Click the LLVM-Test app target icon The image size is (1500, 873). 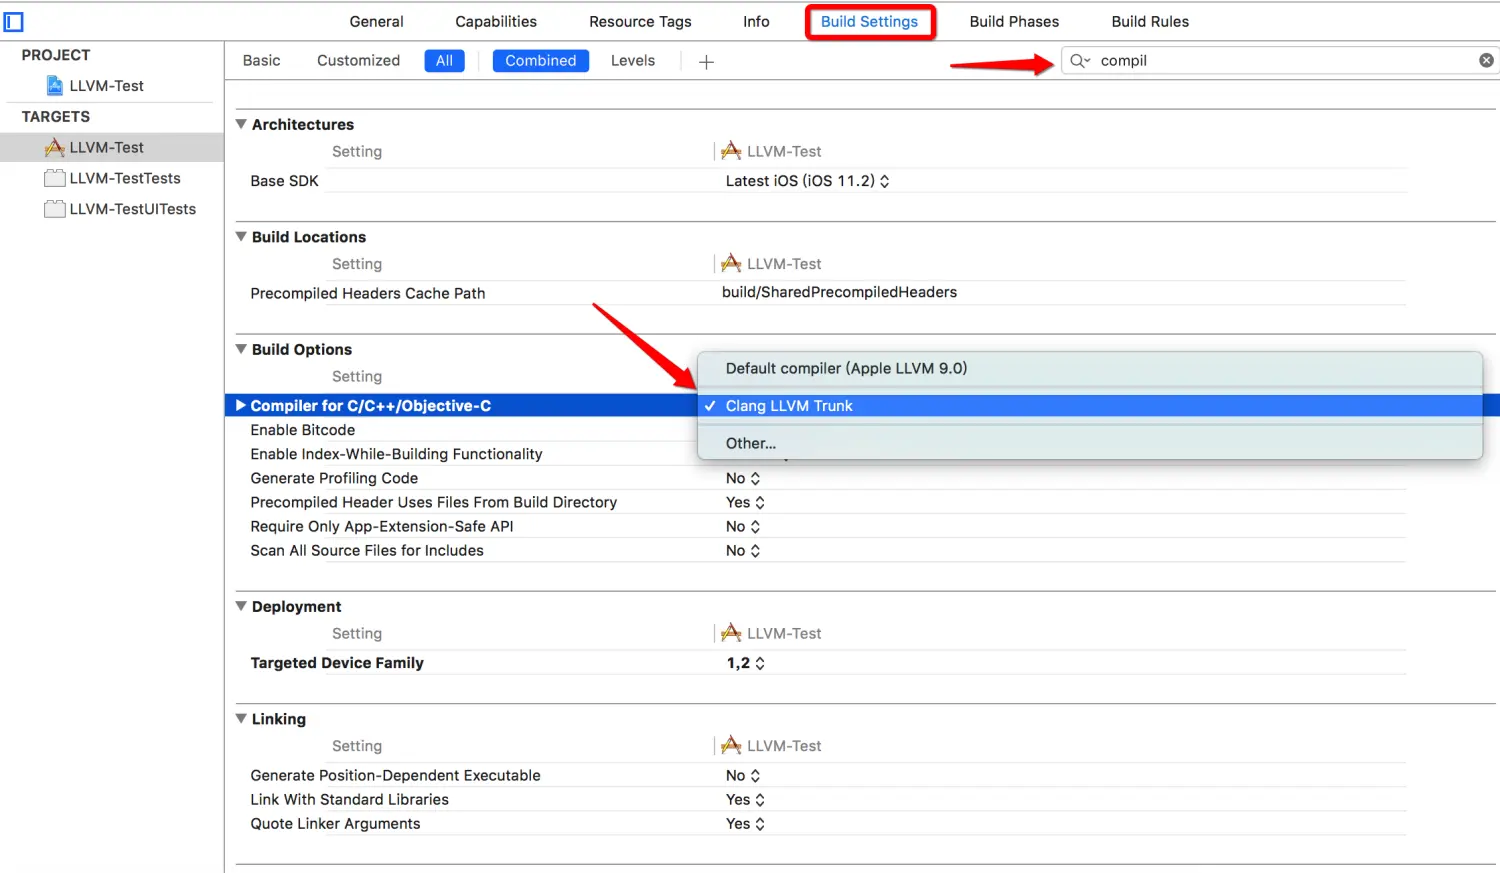pos(55,148)
